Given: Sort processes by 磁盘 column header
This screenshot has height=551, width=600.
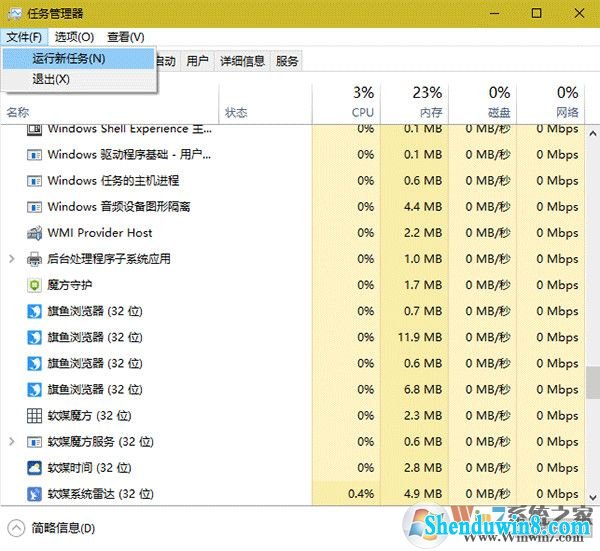Looking at the screenshot, I should [483, 103].
